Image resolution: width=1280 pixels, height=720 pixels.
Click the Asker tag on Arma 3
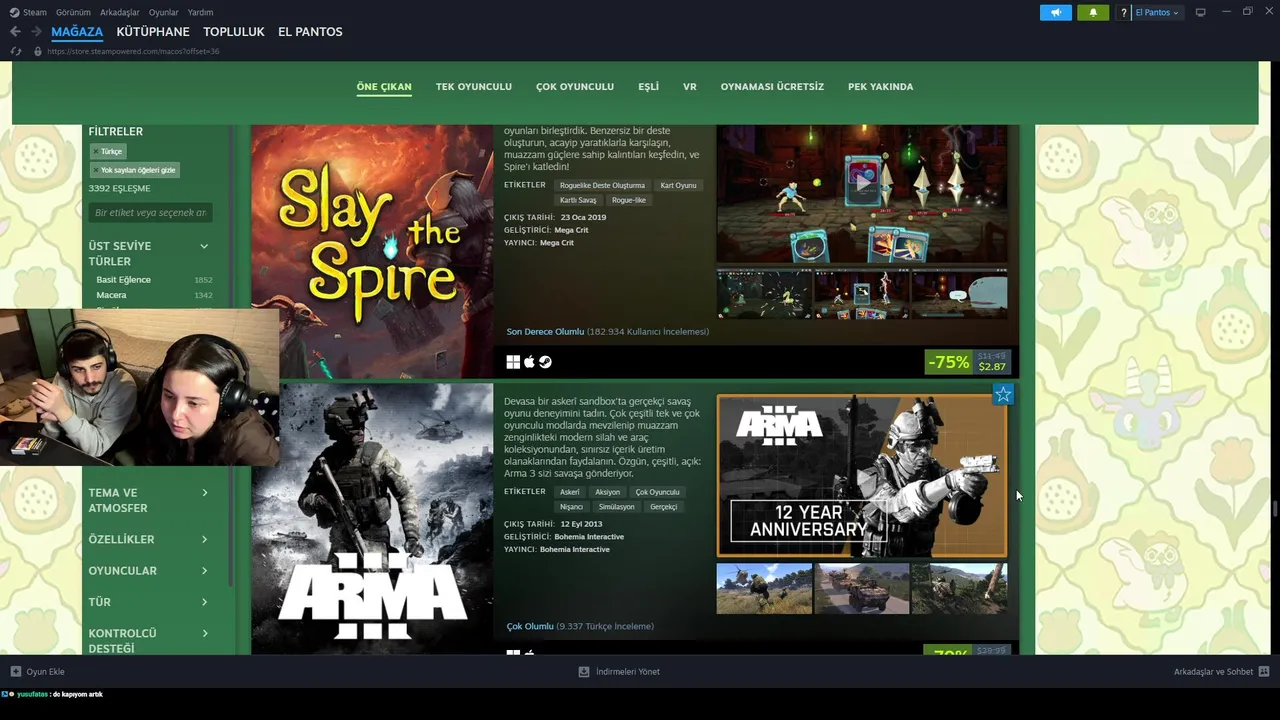tap(570, 492)
